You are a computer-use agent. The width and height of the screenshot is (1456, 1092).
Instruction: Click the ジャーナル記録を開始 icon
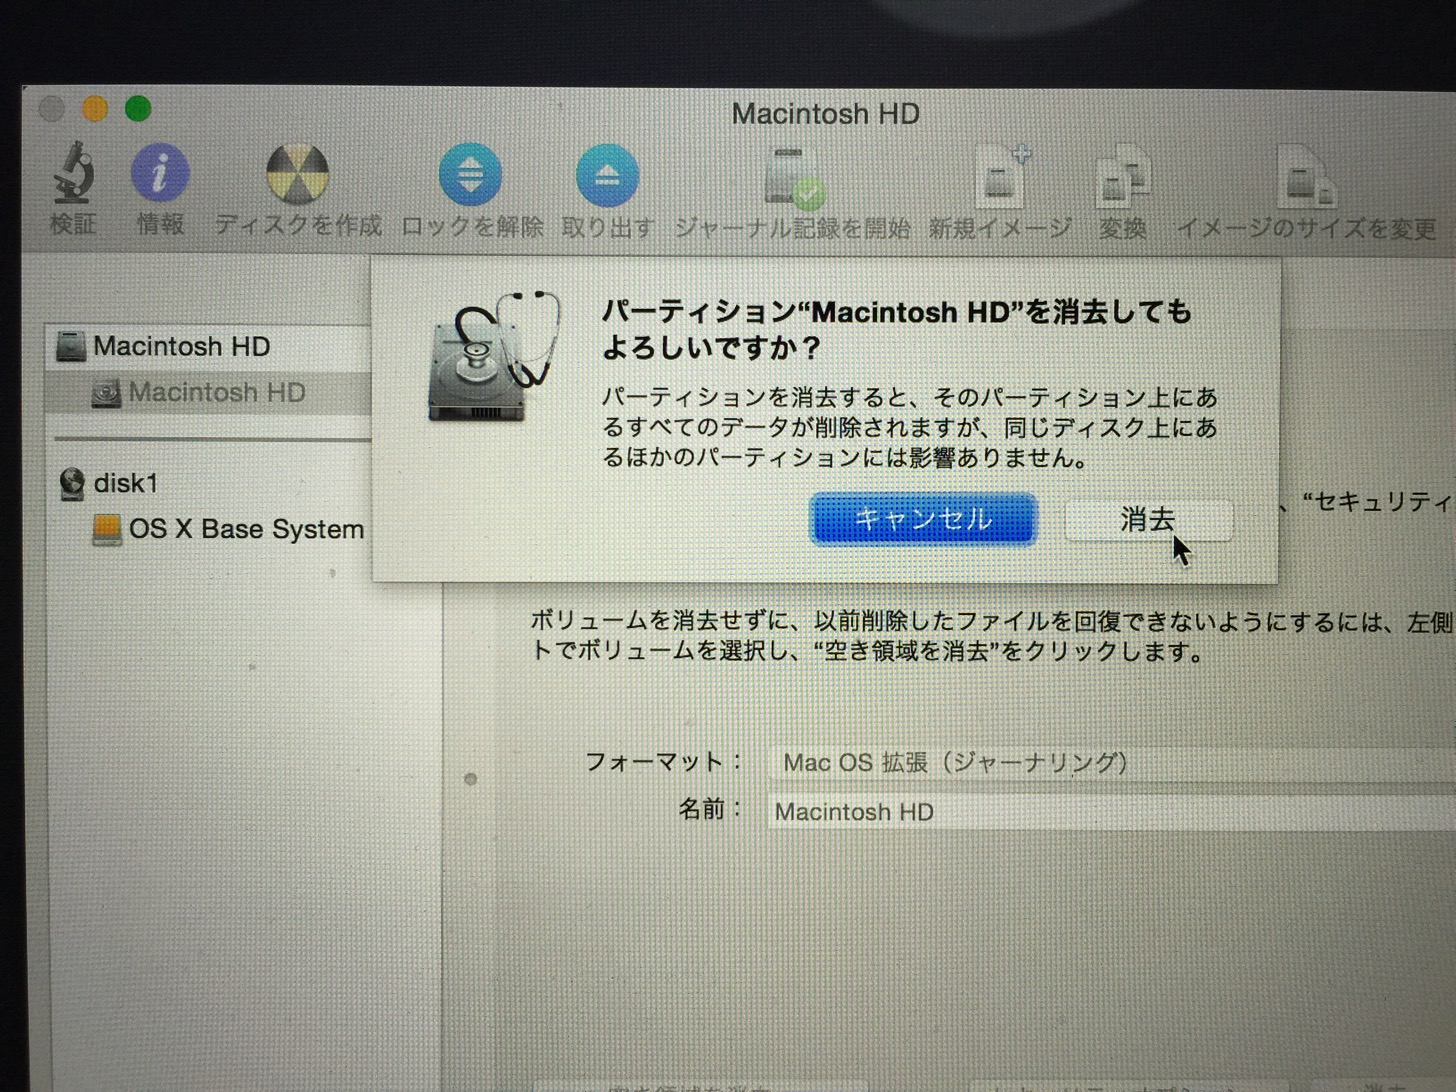794,178
